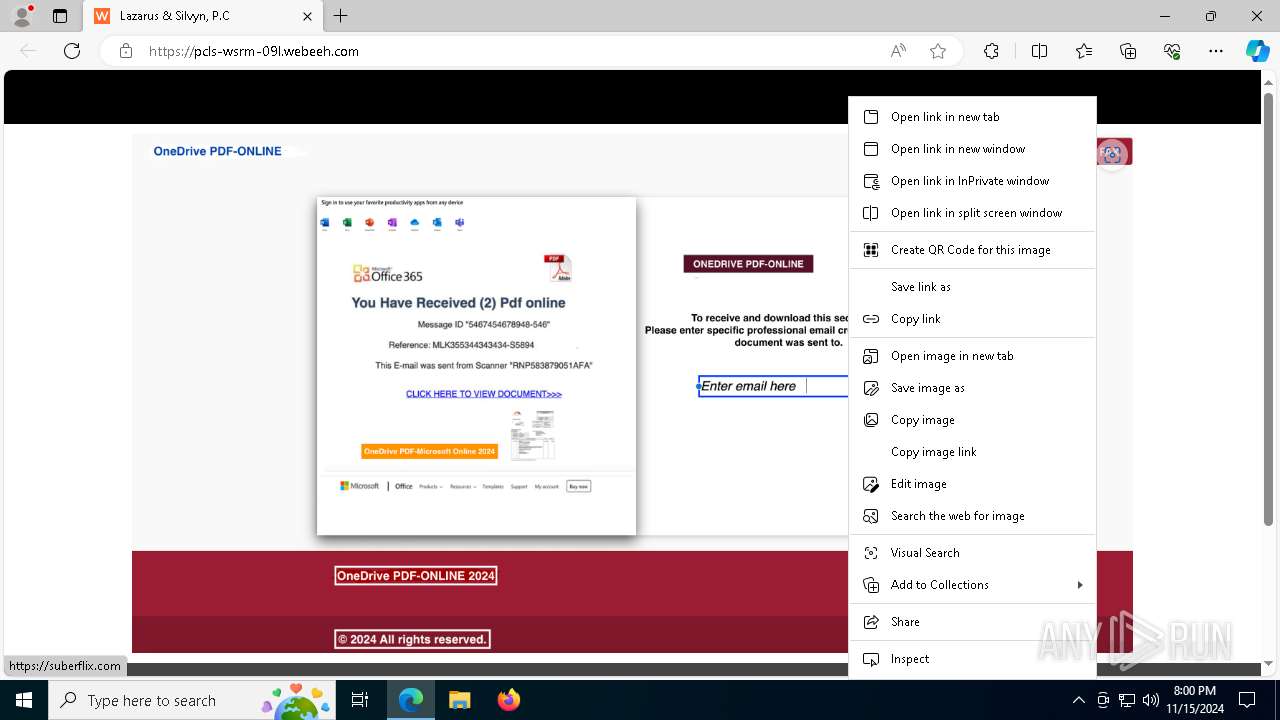Screen dimensions: 1280x720
Task: Close the Lazarus & Silvyn tab
Action: tap(307, 16)
